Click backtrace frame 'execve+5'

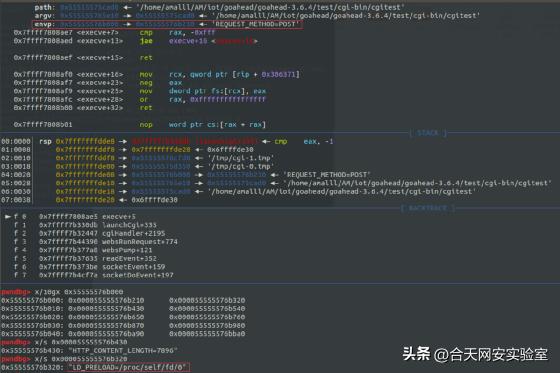tap(119, 217)
